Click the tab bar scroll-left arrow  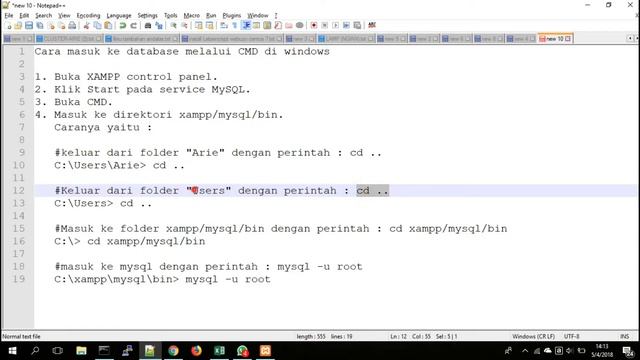coord(630,38)
